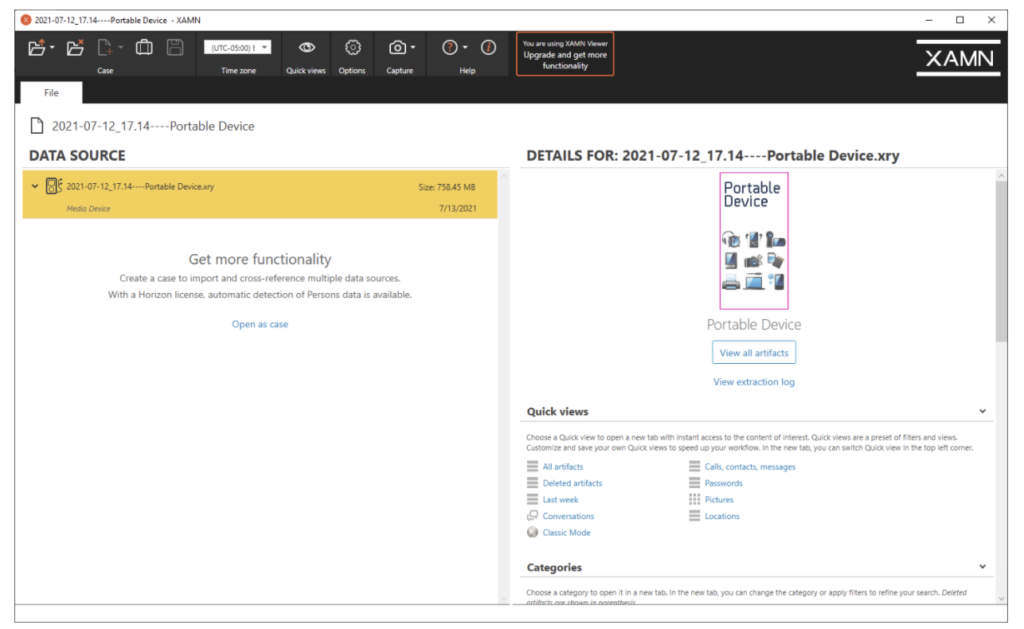
Task: Collapse the Categories section
Action: tap(982, 566)
